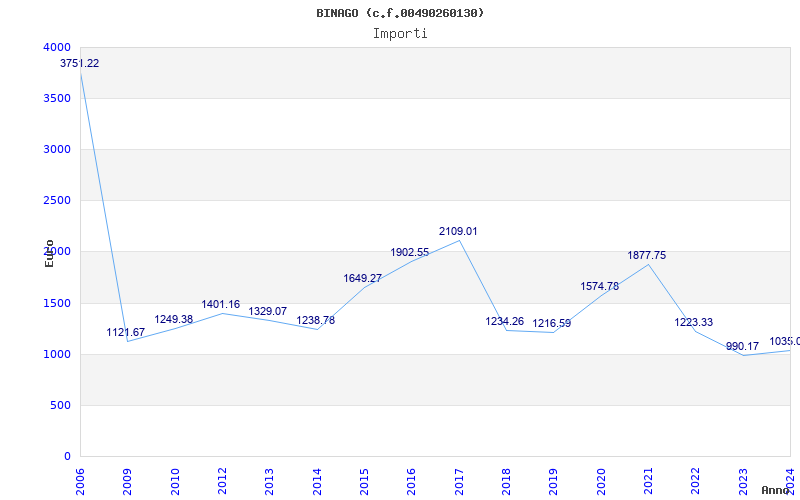Click the x-axis year 2006
The image size is (800, 500).
coord(80,482)
